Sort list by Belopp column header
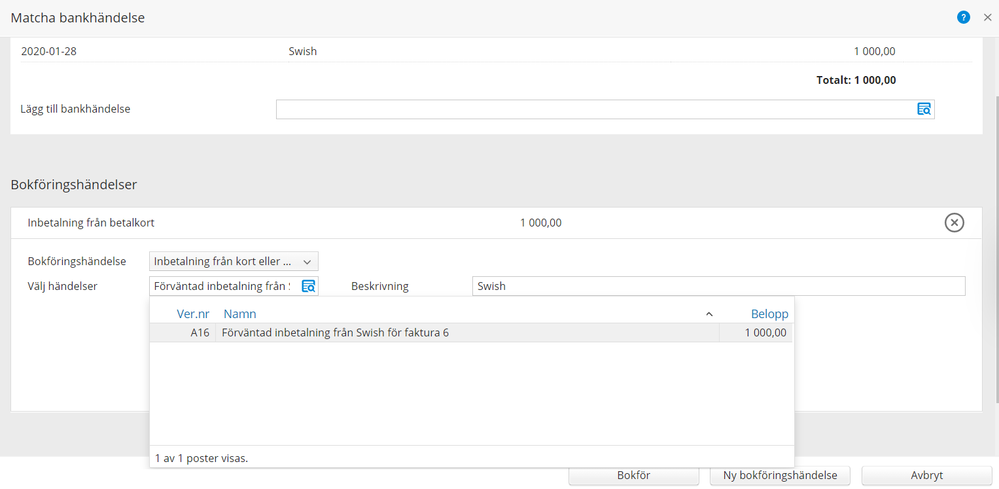The image size is (999, 489). (769, 314)
